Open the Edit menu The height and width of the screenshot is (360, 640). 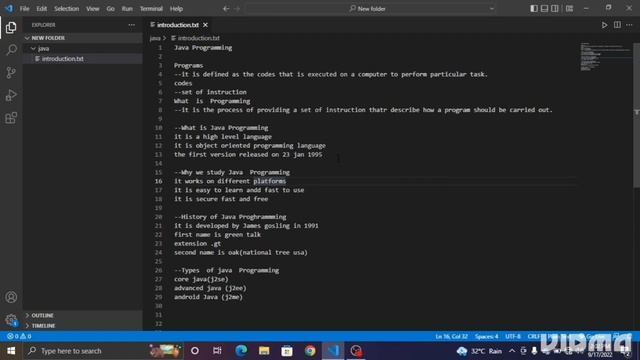(42, 9)
